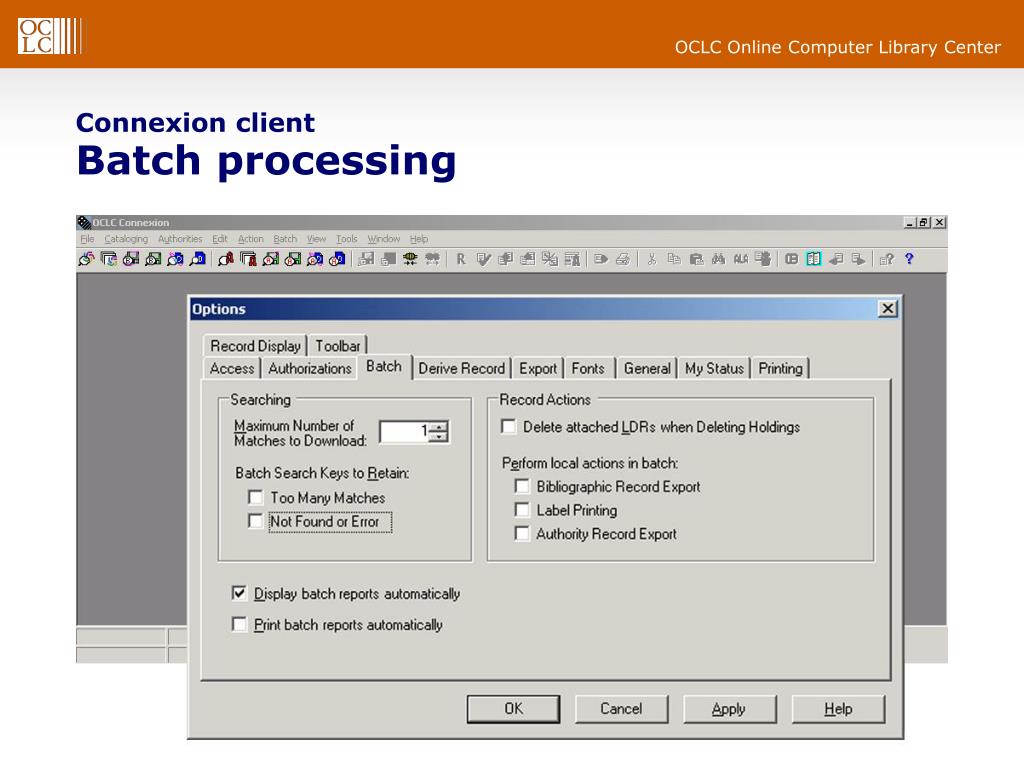The width and height of the screenshot is (1024, 768).
Task: Click the Cancel button
Action: coord(621,709)
